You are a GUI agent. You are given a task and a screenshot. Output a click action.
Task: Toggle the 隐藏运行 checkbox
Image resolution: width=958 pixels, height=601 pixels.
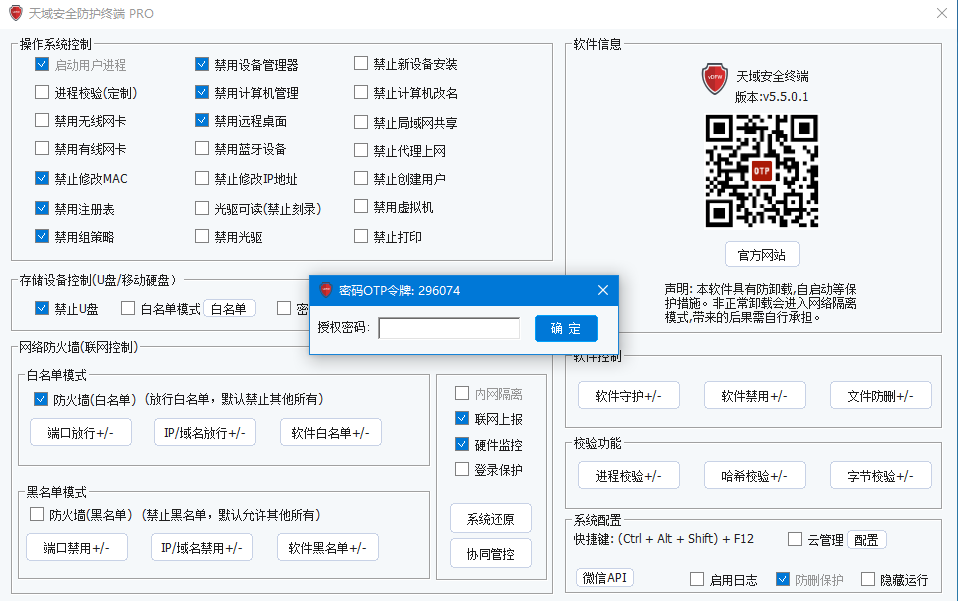pyautogui.click(x=868, y=580)
